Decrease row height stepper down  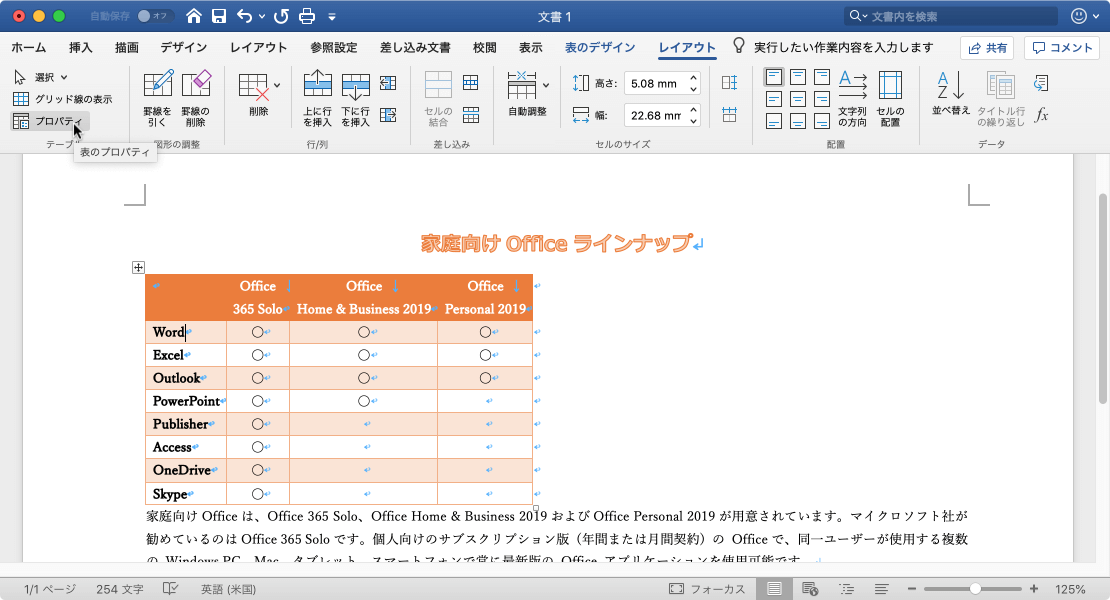[694, 89]
